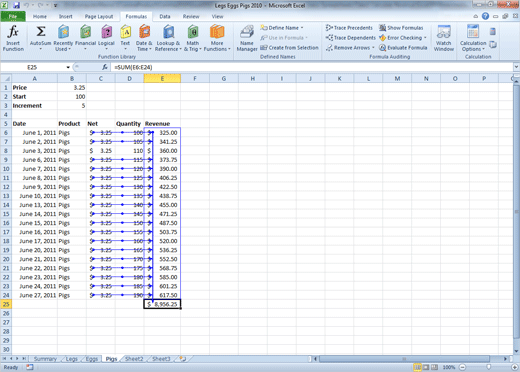This screenshot has height=372, width=520.
Task: Click the Save icon in Quick Access
Action: (16, 5)
